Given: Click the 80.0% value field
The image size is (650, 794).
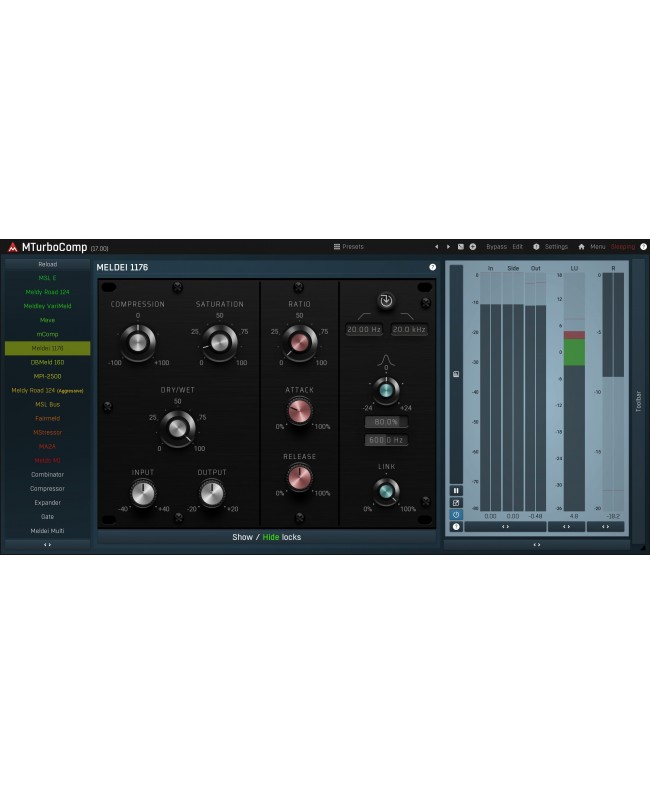Looking at the screenshot, I should (x=386, y=422).
